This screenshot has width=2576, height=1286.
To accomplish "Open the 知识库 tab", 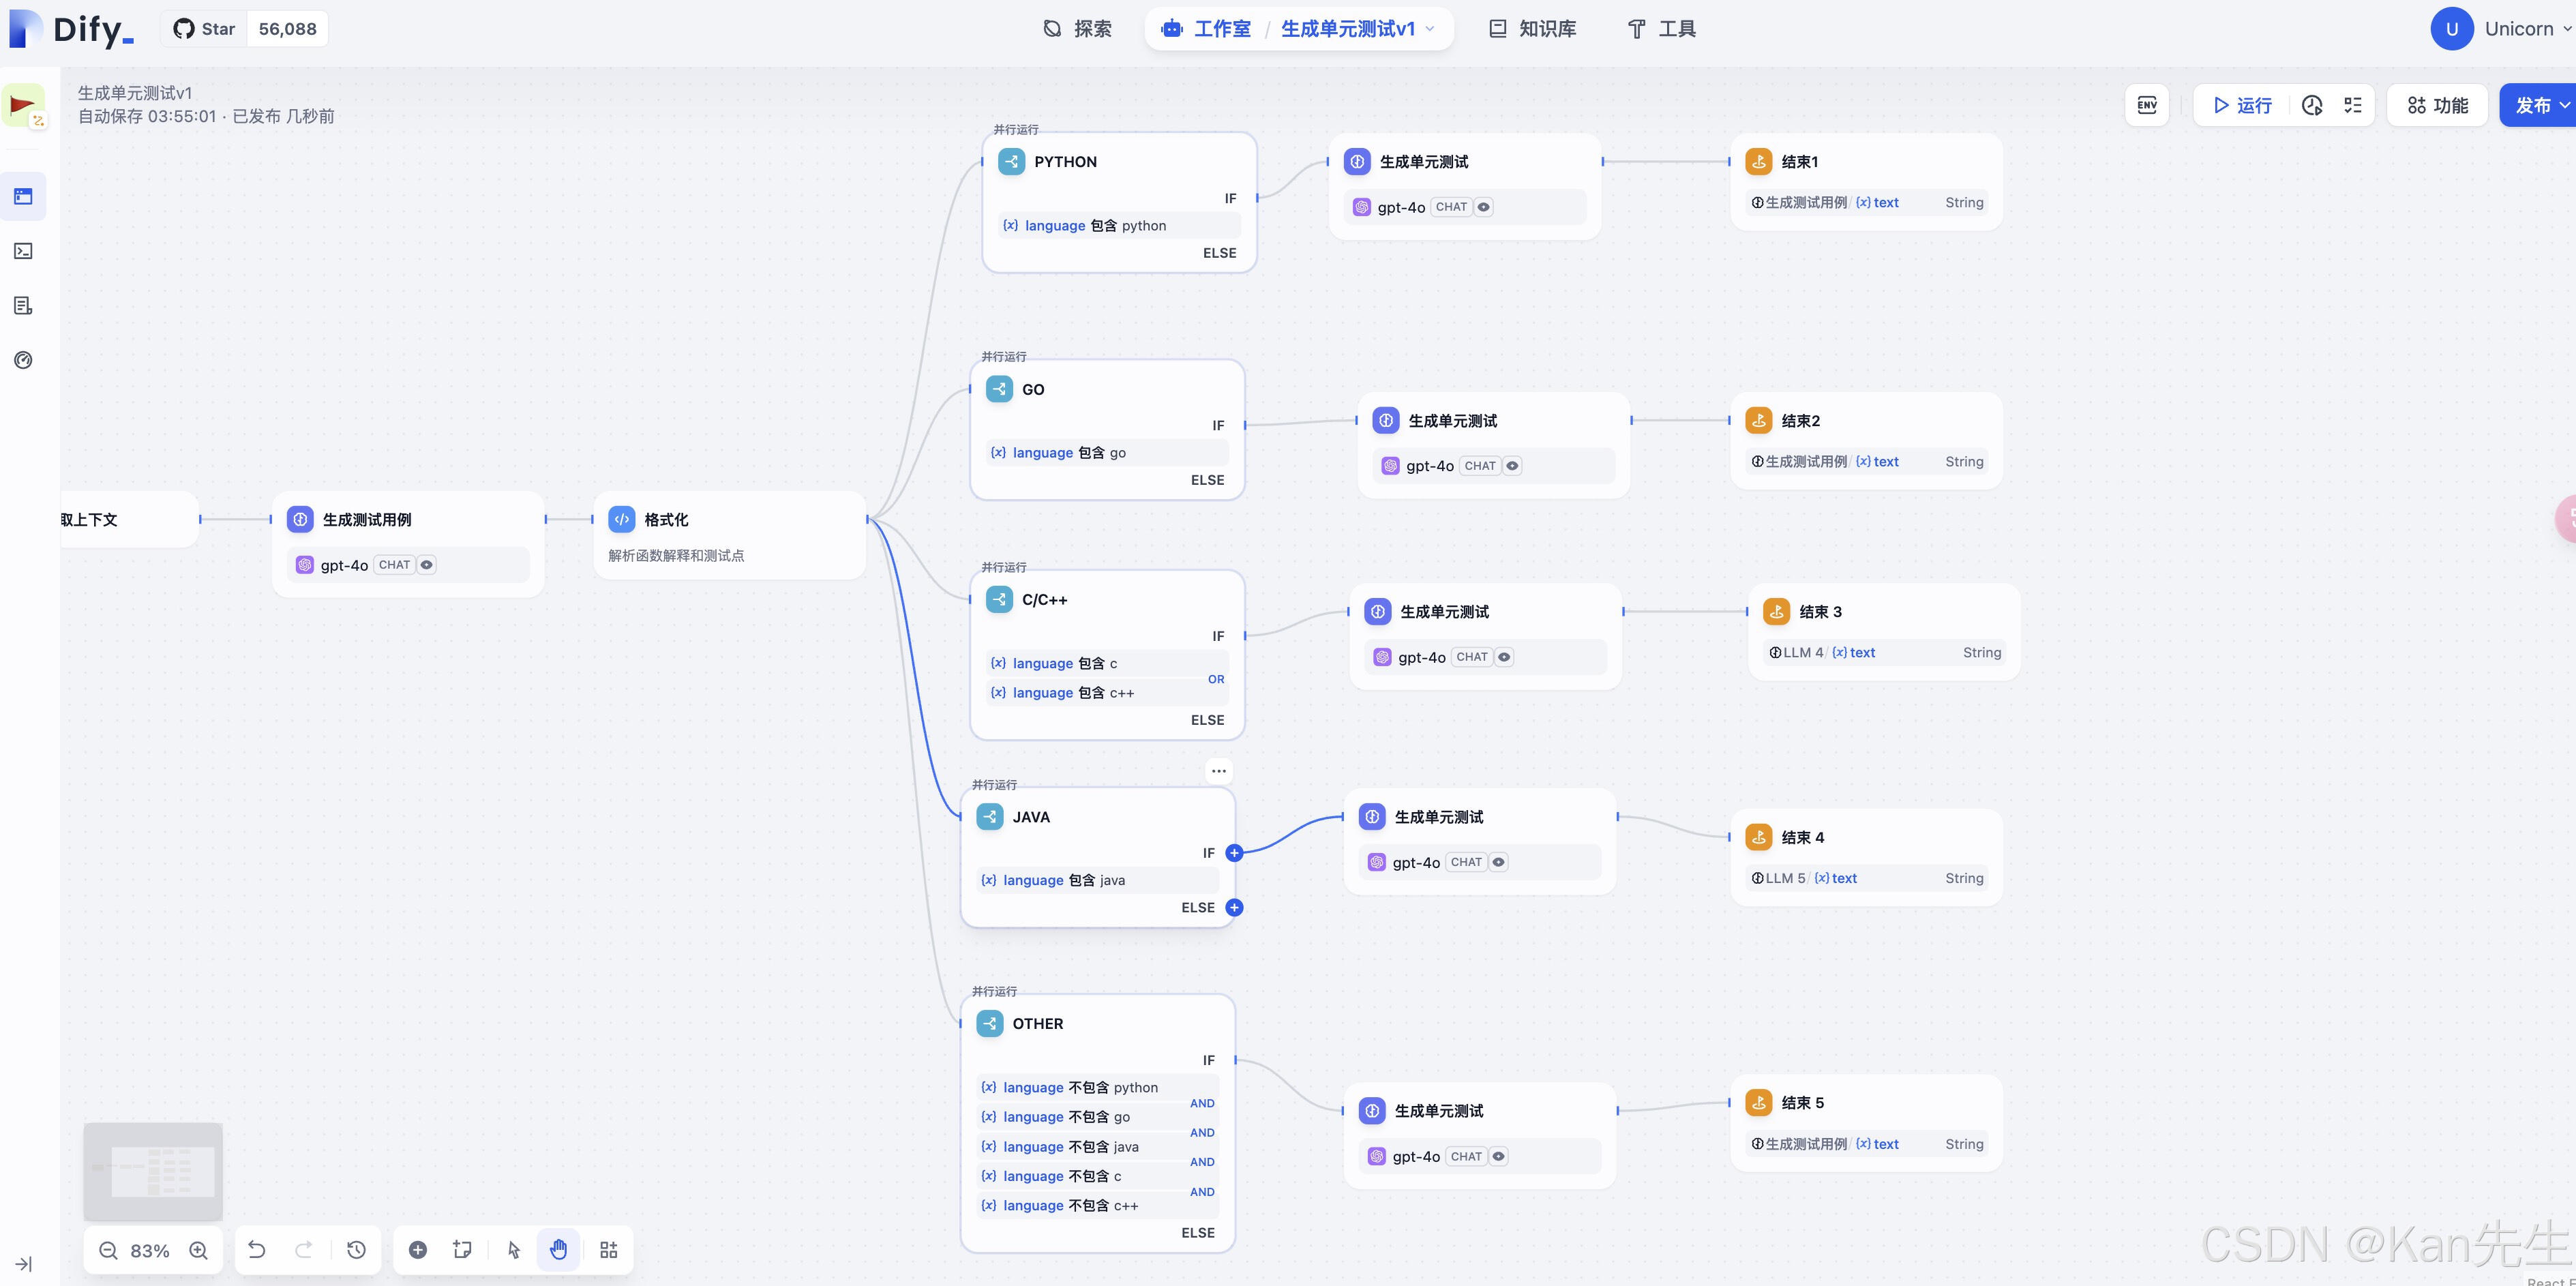I will tap(1532, 29).
